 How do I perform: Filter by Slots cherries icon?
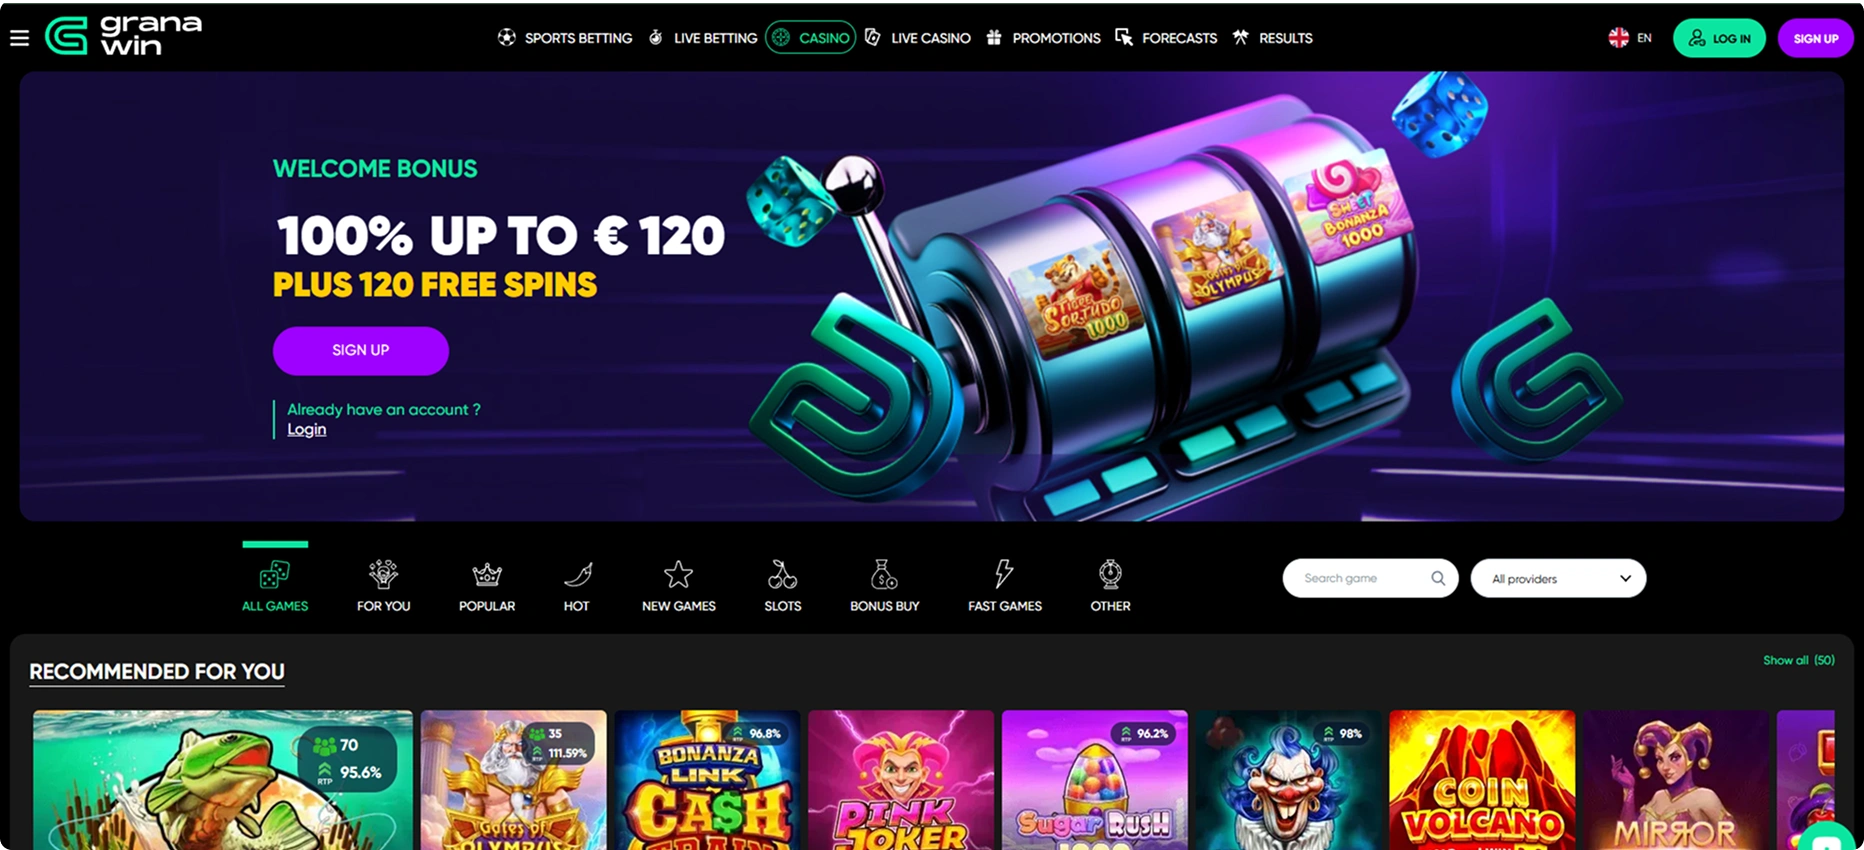(x=782, y=574)
